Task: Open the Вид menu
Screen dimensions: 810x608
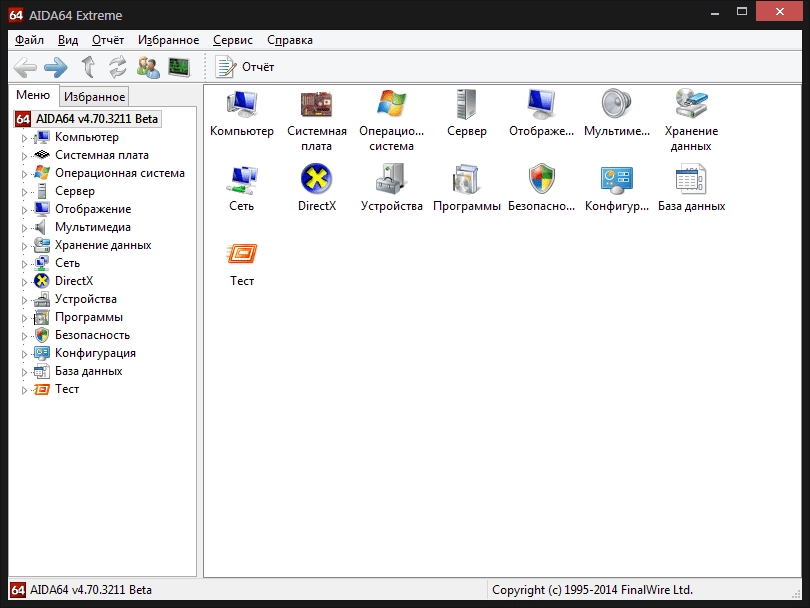Action: point(68,40)
